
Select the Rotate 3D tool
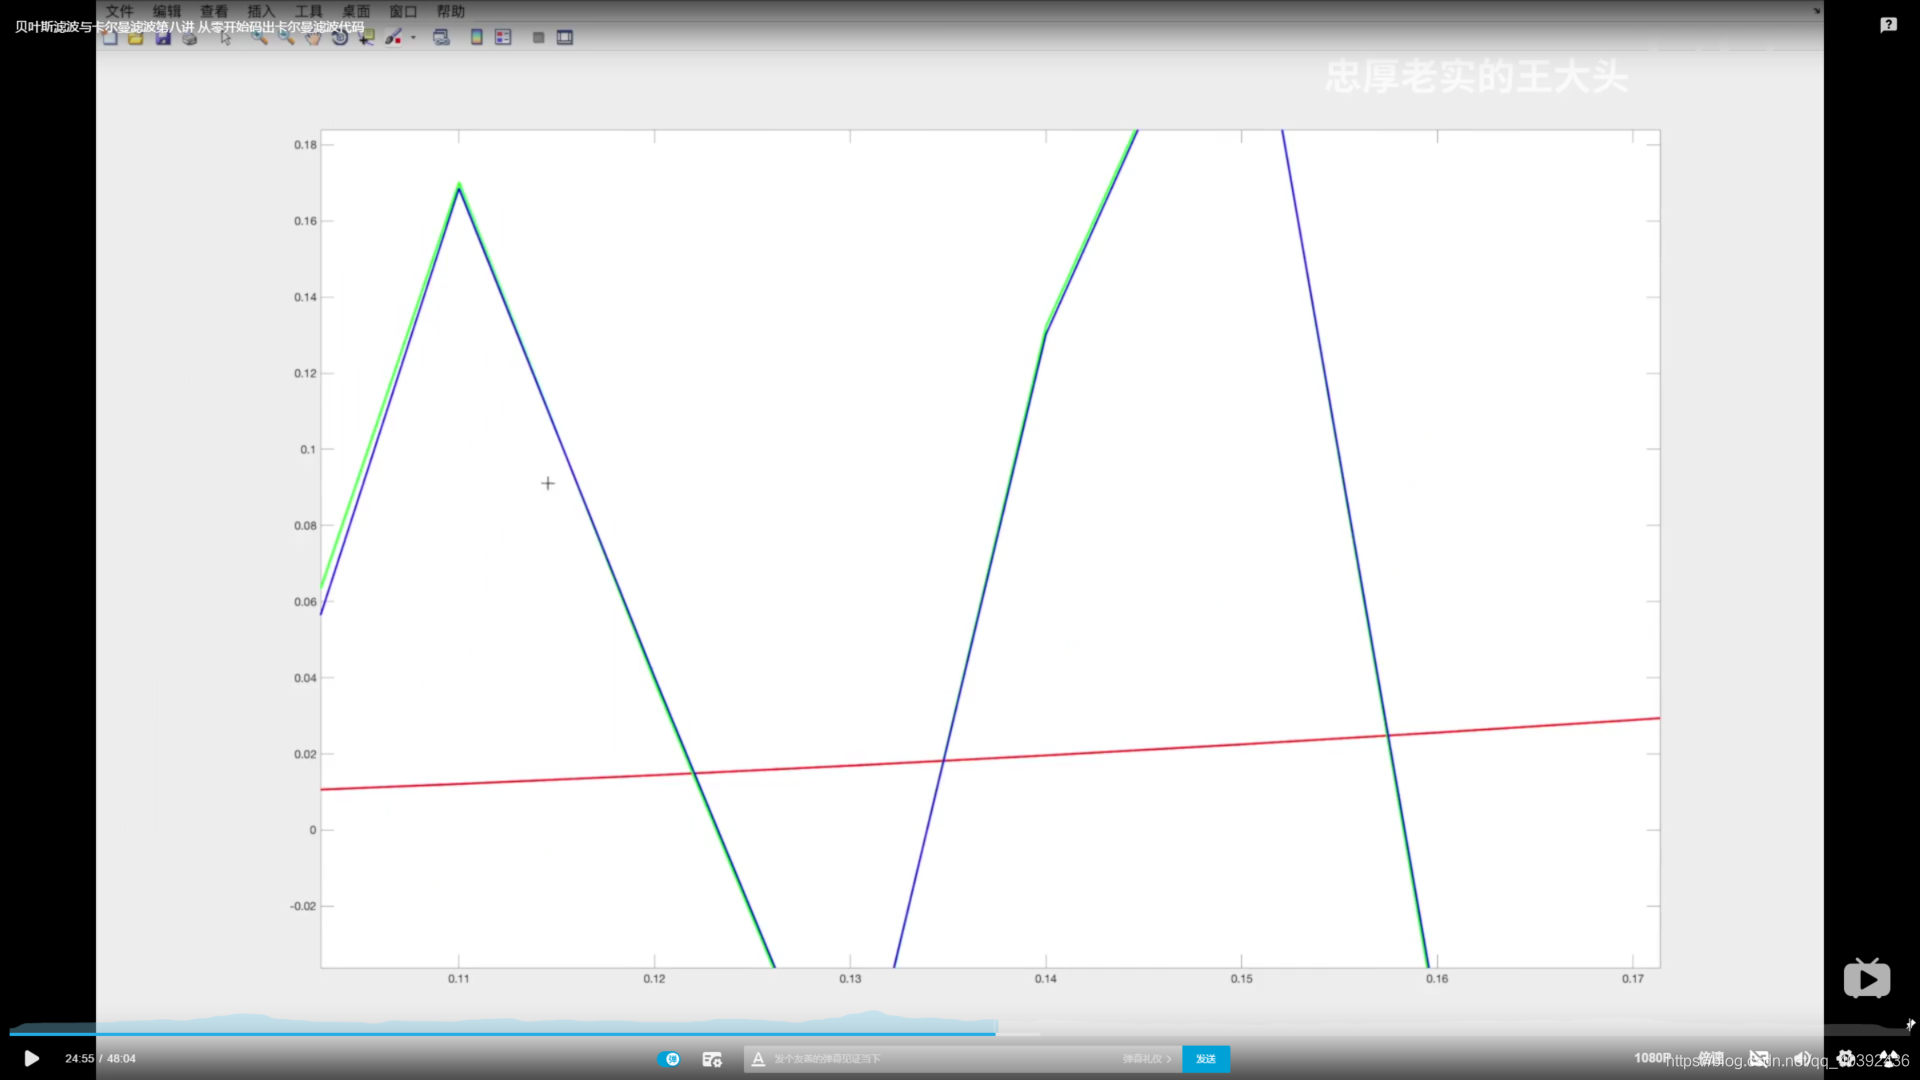pos(340,38)
